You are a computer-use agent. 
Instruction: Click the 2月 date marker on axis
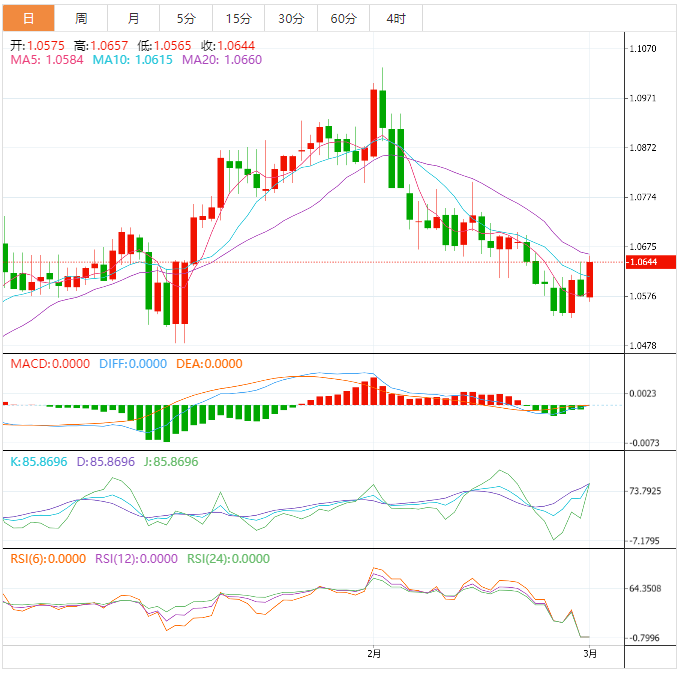374,653
